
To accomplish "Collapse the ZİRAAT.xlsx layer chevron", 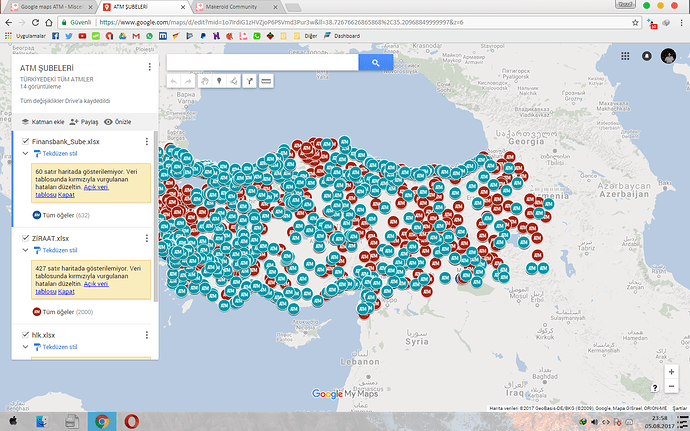I will pos(26,250).
